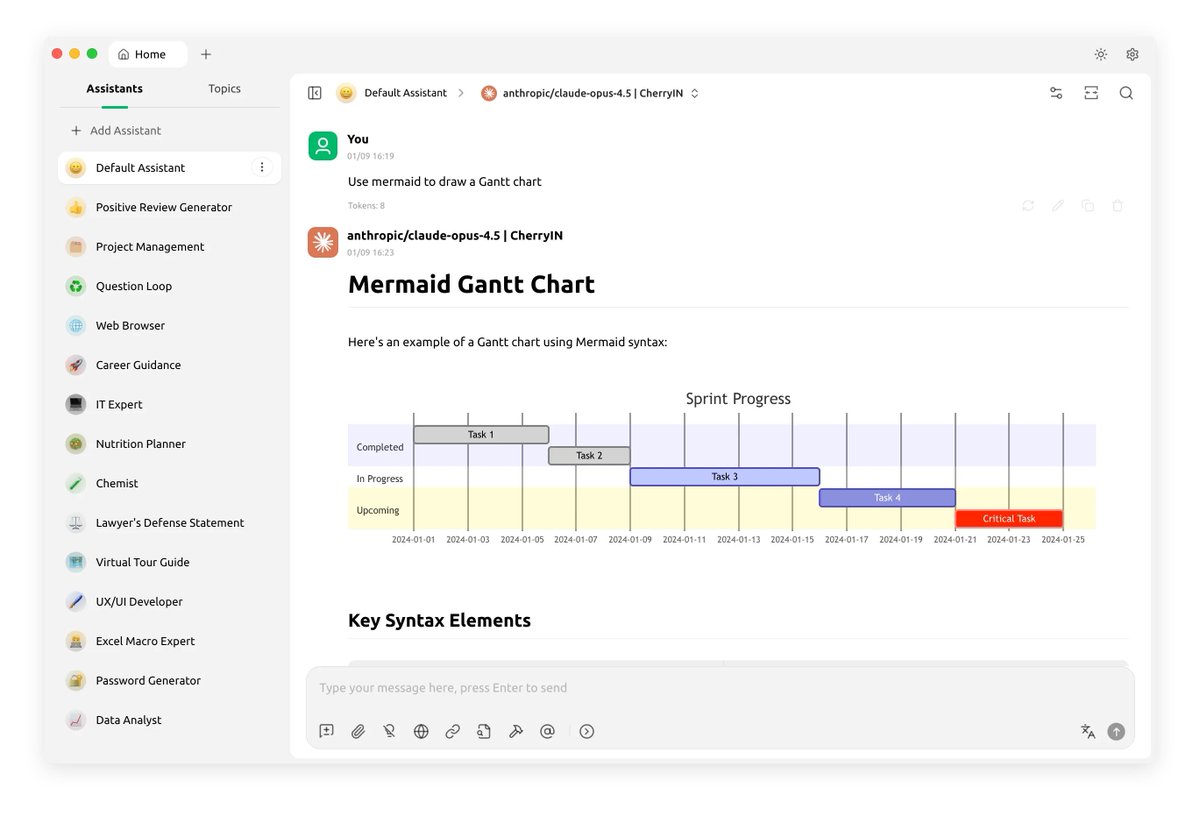Click the green You user avatar
This screenshot has height=816, width=1200.
pyautogui.click(x=323, y=146)
